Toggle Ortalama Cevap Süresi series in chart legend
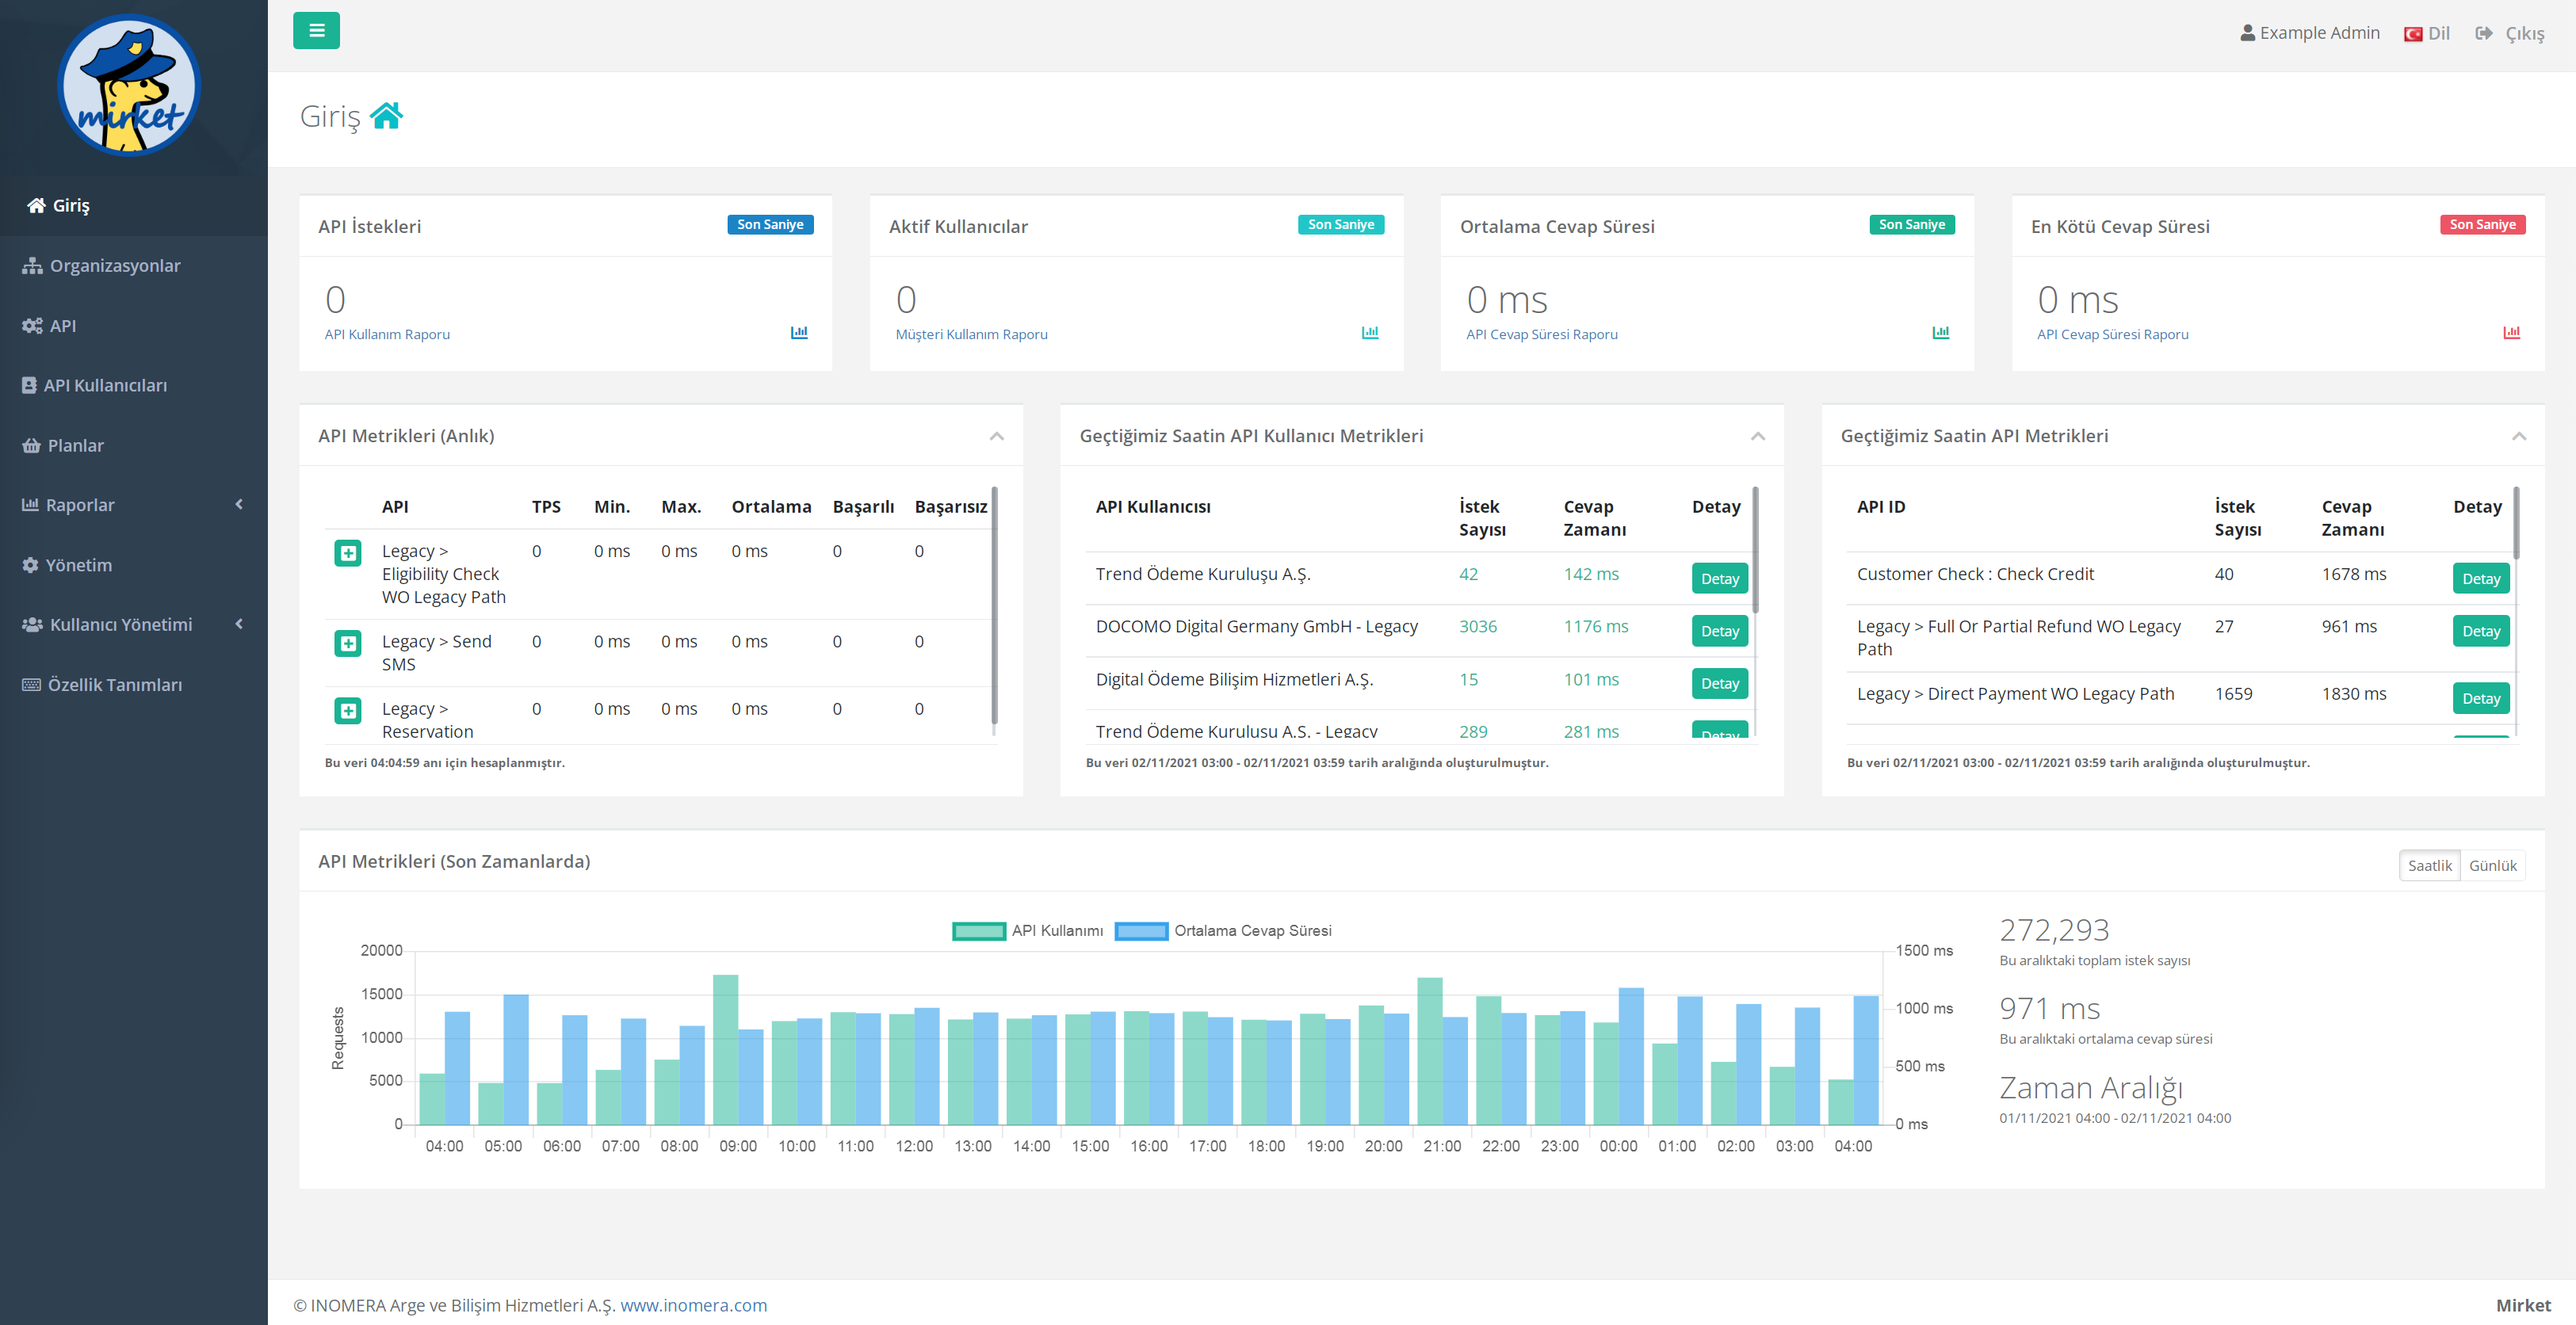The width and height of the screenshot is (2576, 1325). (x=1223, y=930)
